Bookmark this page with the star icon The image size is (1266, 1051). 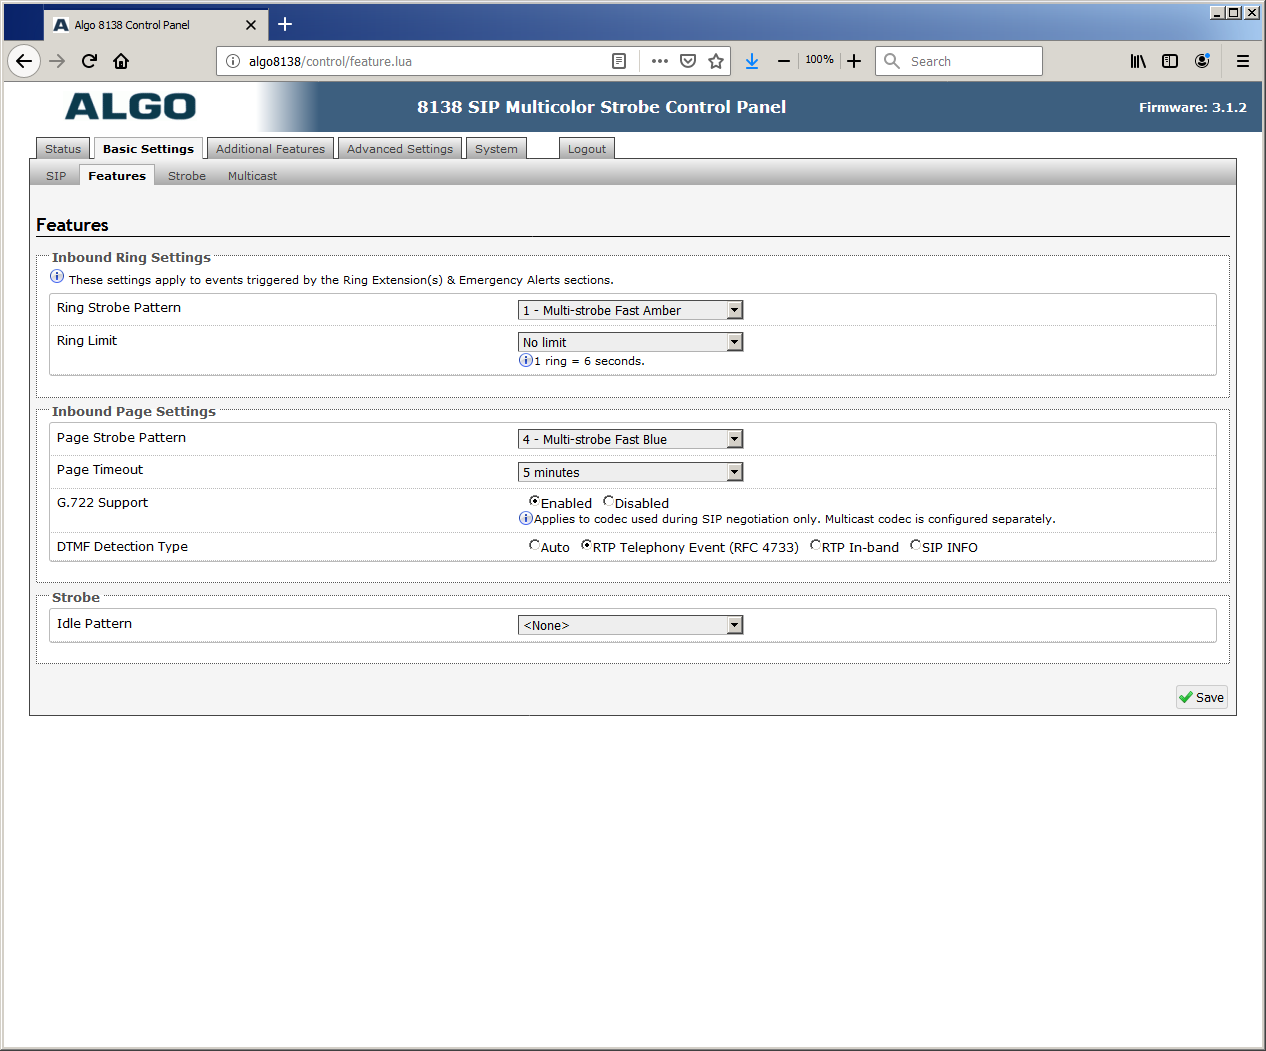pos(716,61)
